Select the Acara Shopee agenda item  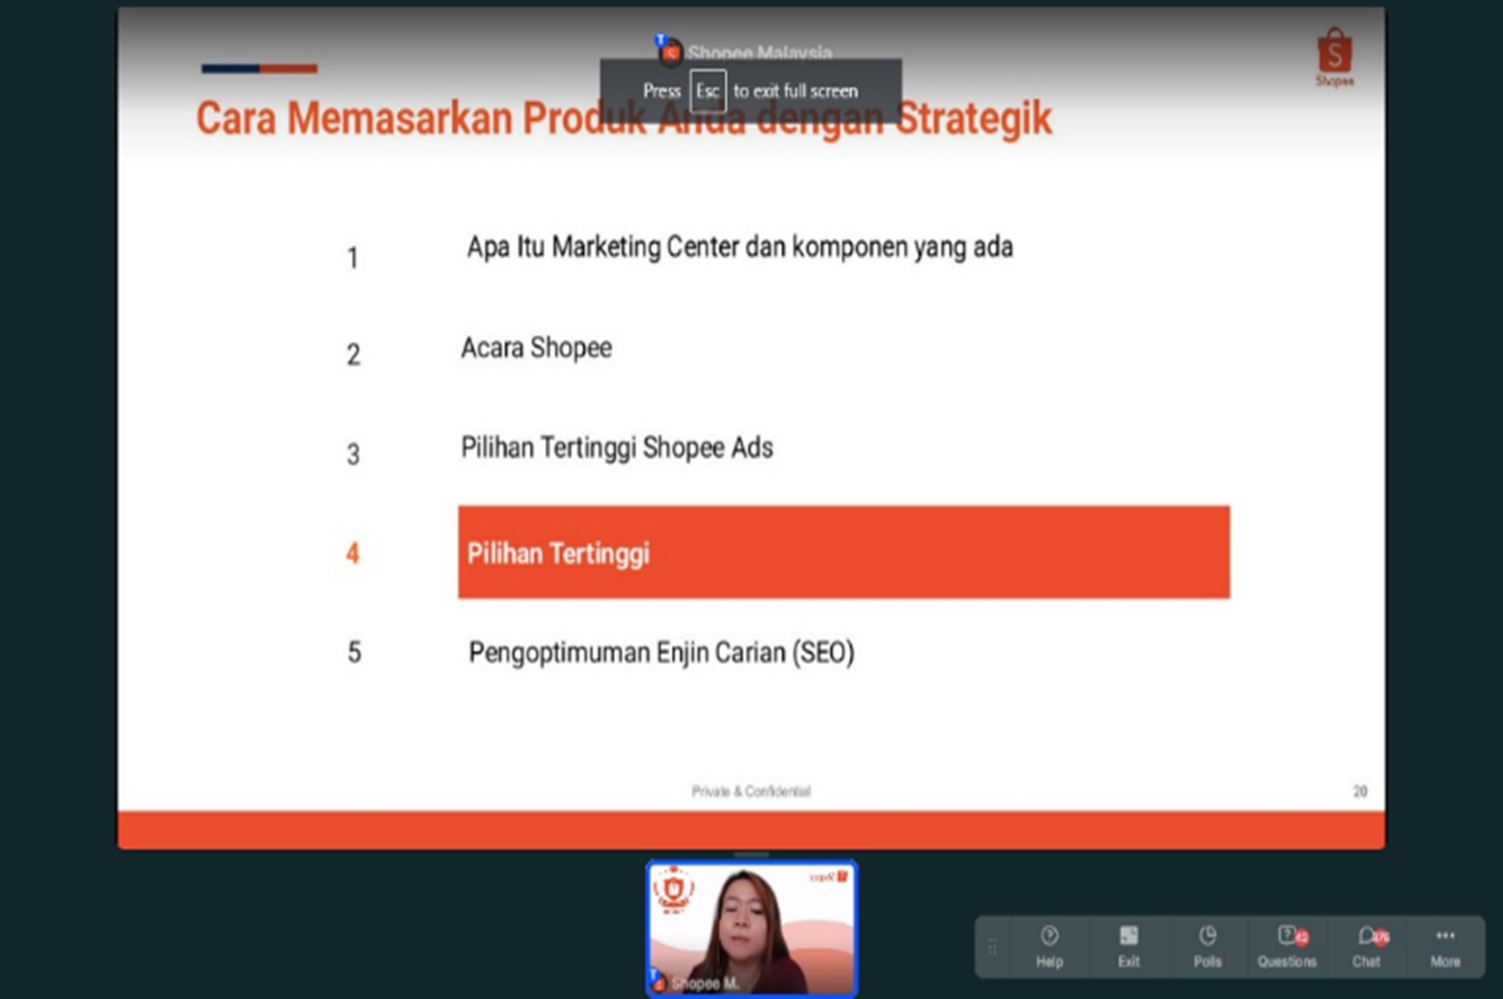(x=536, y=348)
